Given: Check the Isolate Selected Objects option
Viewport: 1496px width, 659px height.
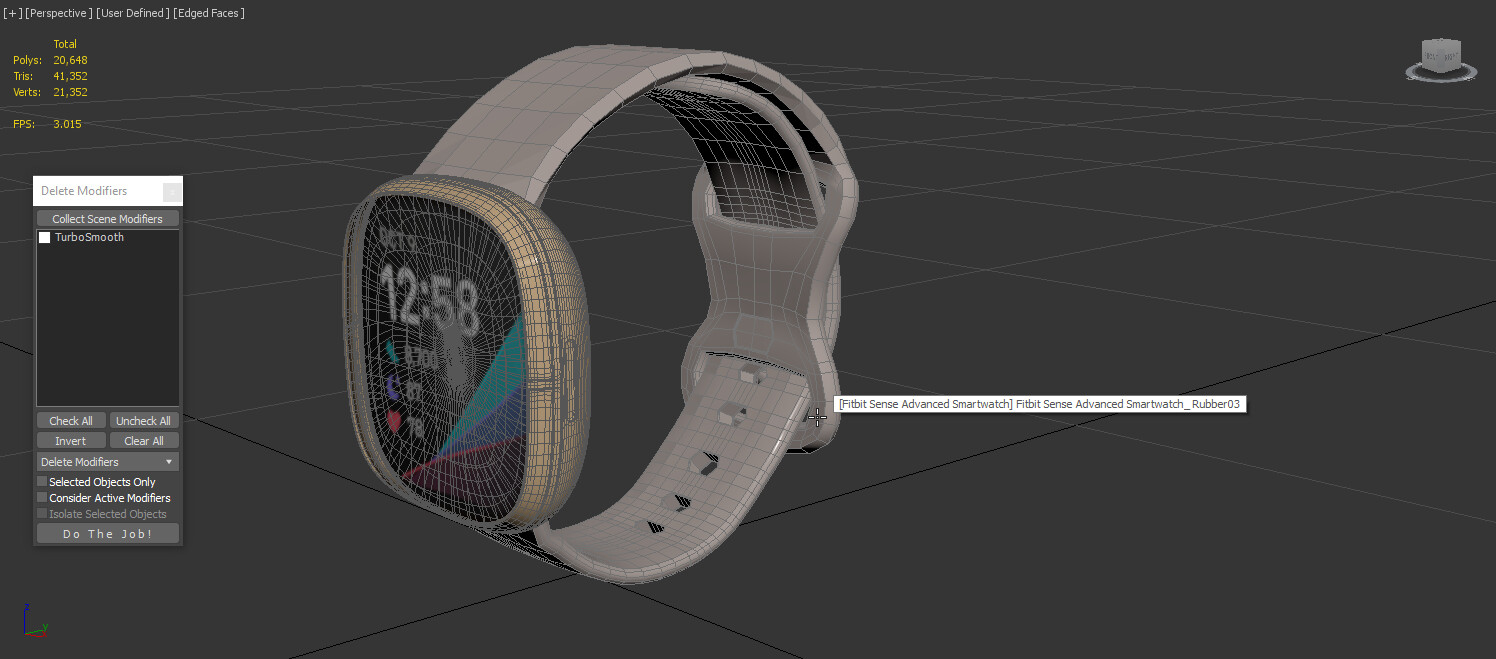Looking at the screenshot, I should click(x=42, y=513).
